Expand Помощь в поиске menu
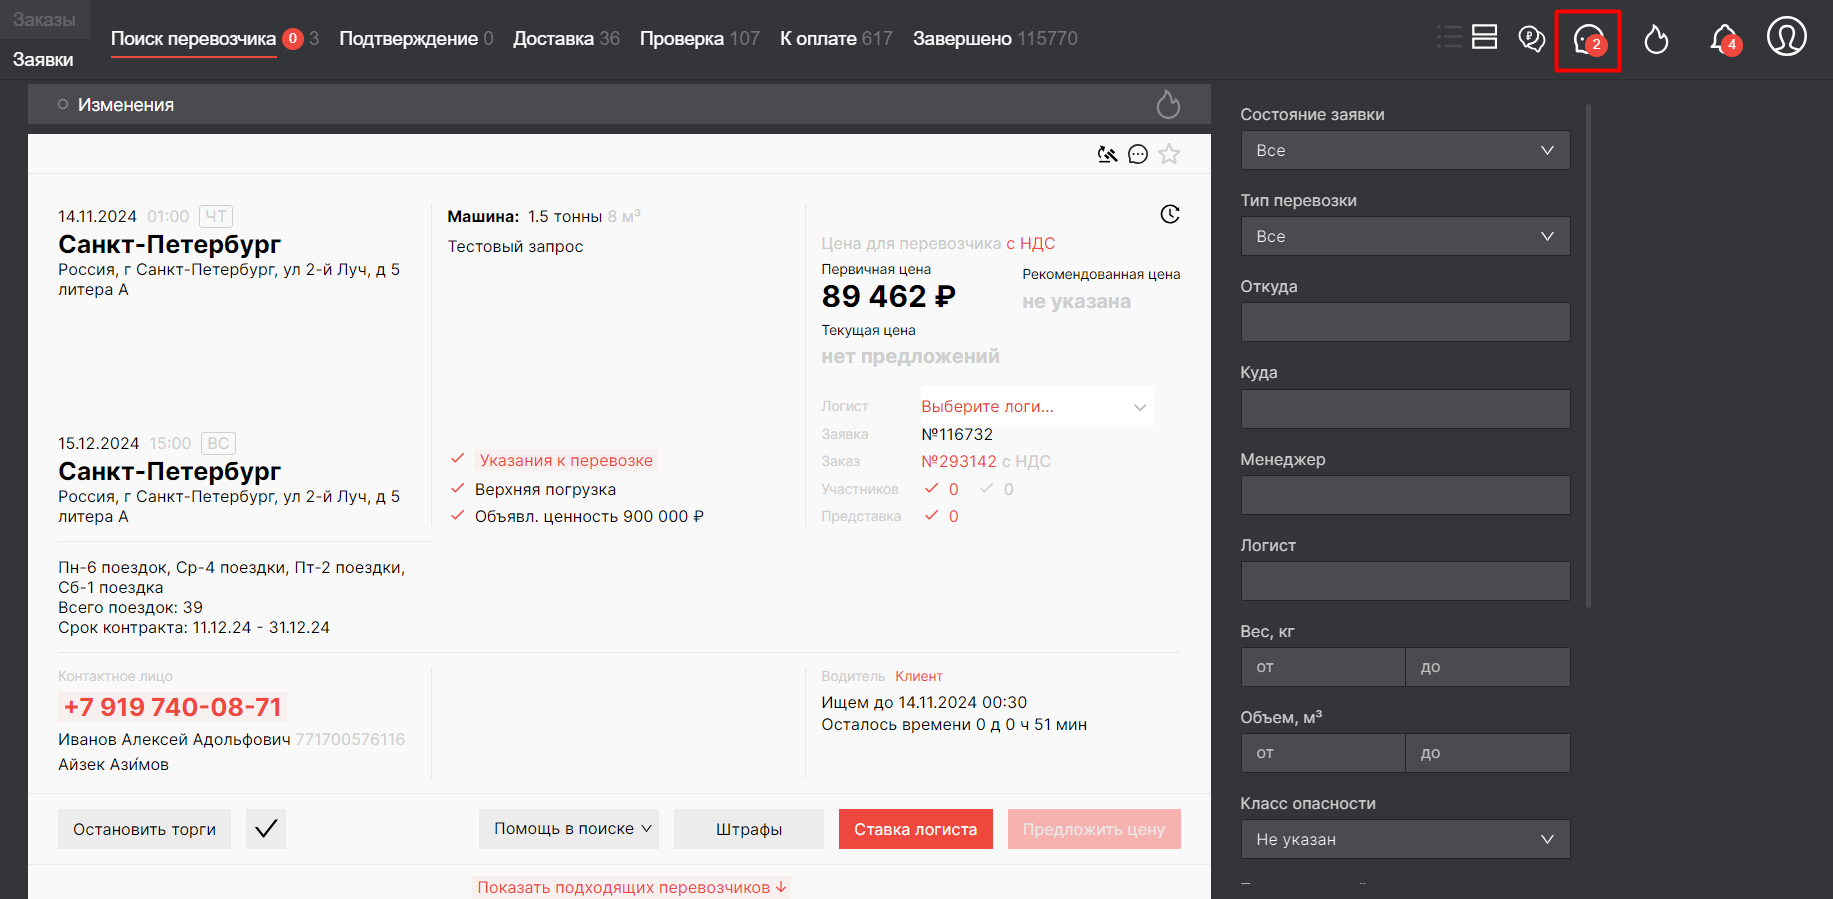Viewport: 1833px width, 899px height. (569, 829)
